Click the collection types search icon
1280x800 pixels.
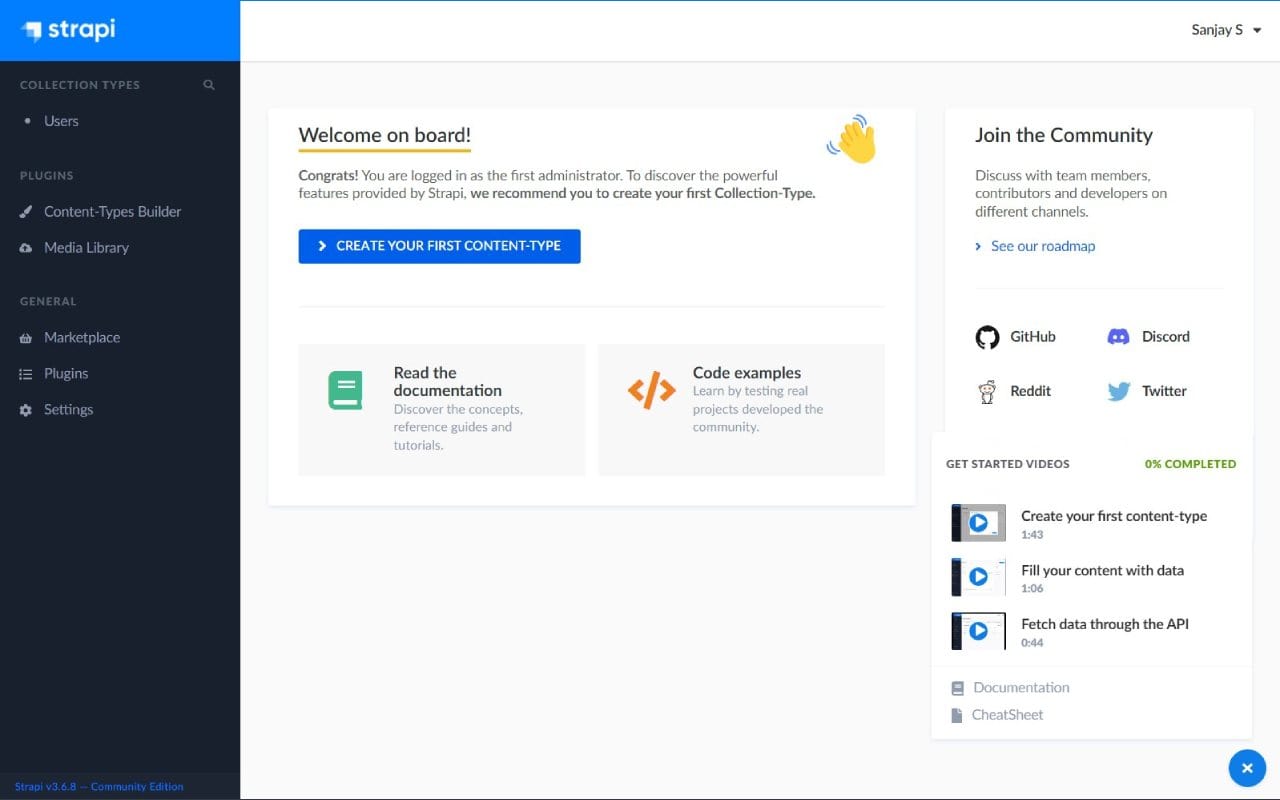[x=208, y=84]
